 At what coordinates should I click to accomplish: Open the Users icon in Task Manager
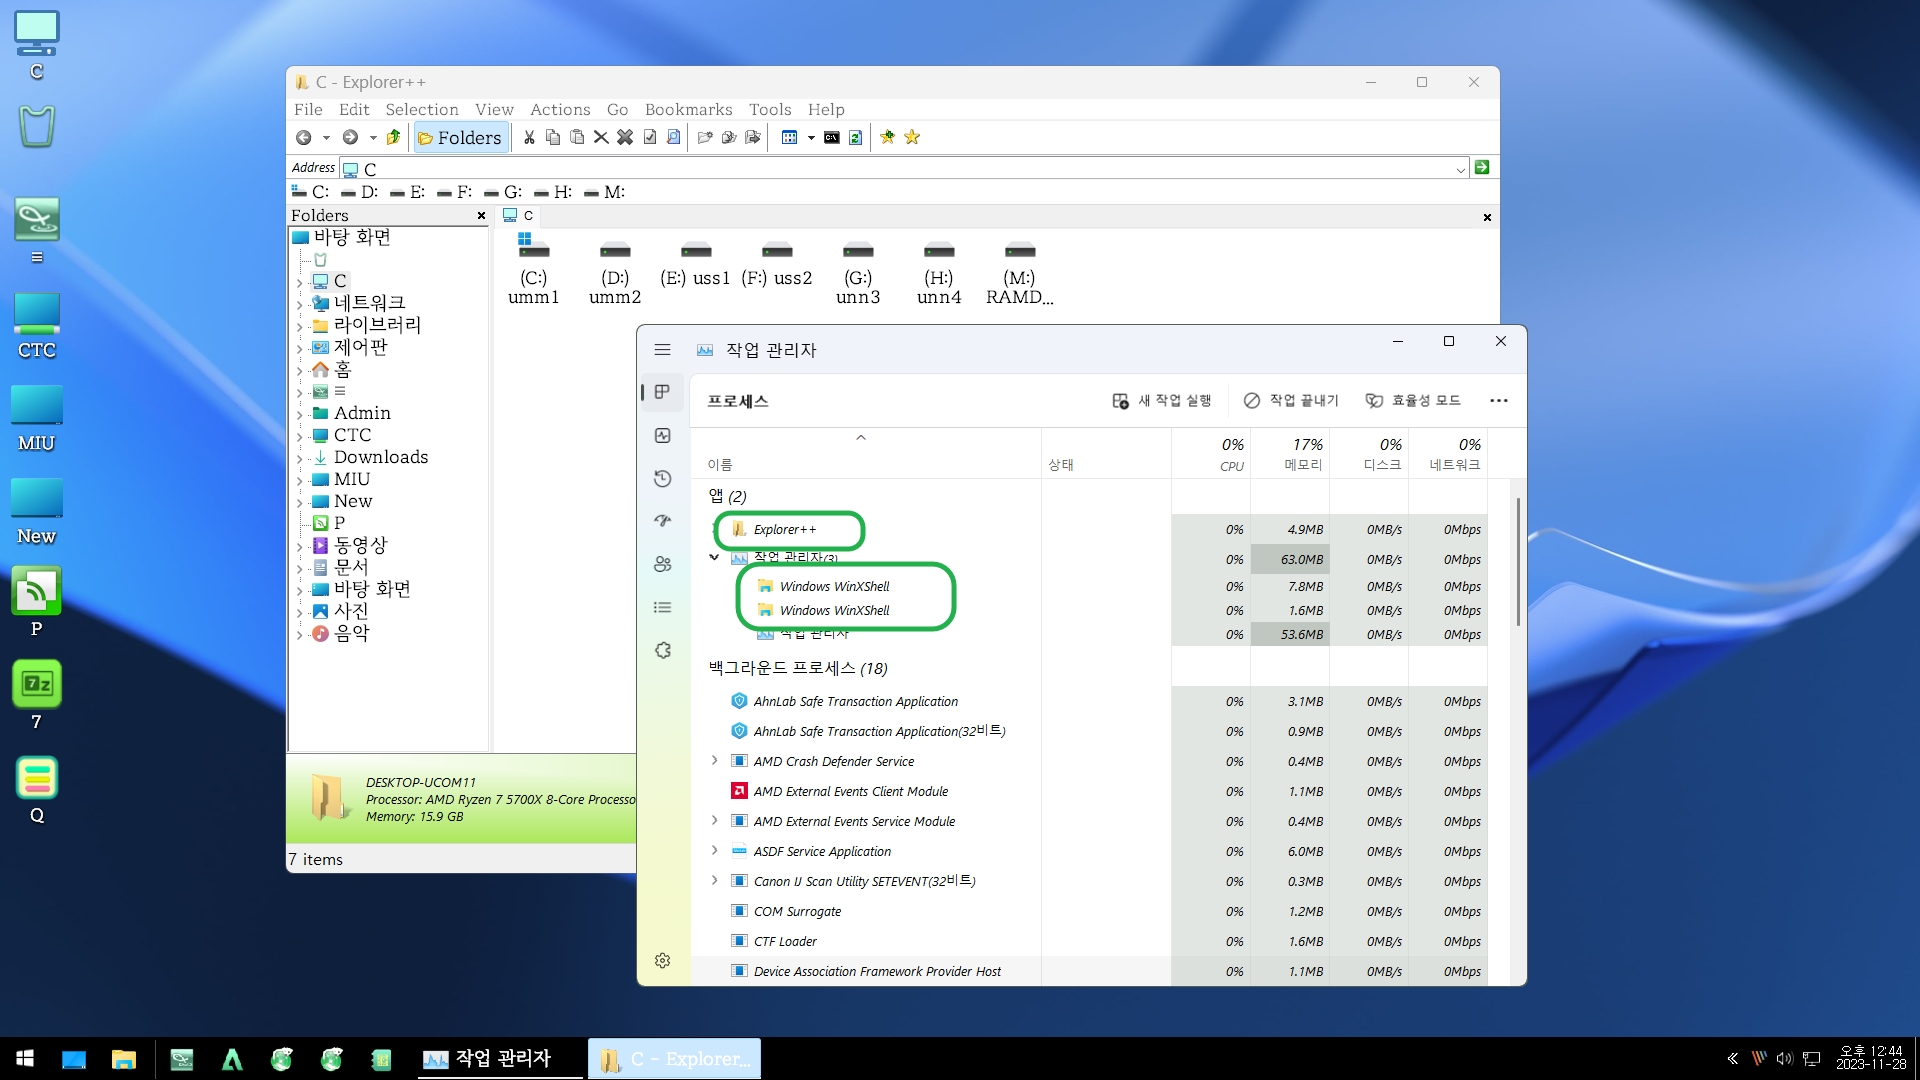pyautogui.click(x=662, y=564)
